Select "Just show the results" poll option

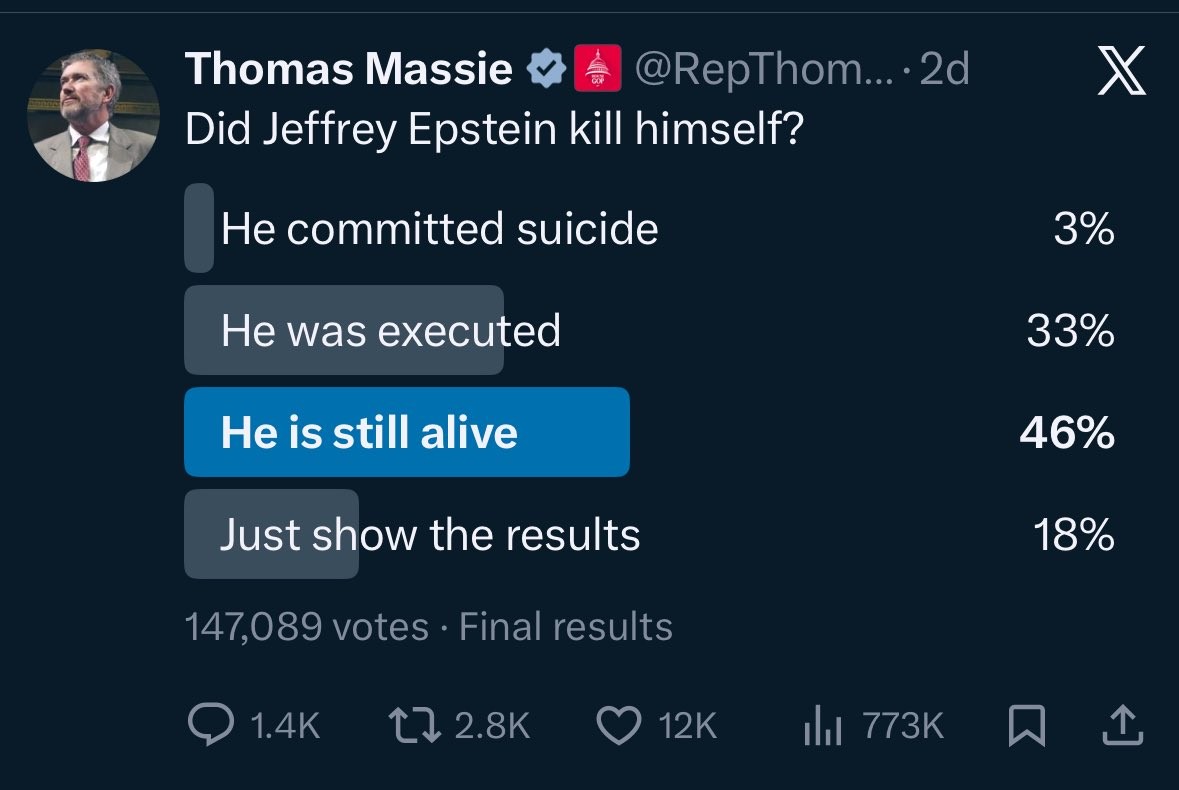pos(429,535)
